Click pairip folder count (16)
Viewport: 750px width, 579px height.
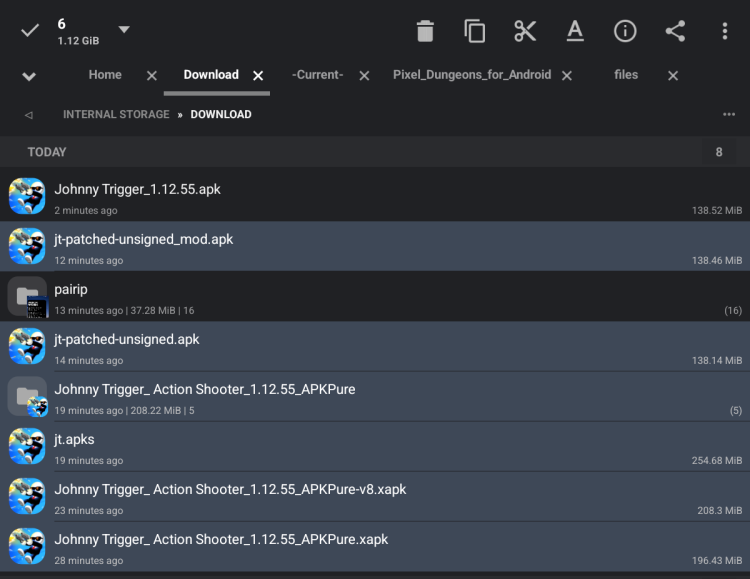click(733, 311)
